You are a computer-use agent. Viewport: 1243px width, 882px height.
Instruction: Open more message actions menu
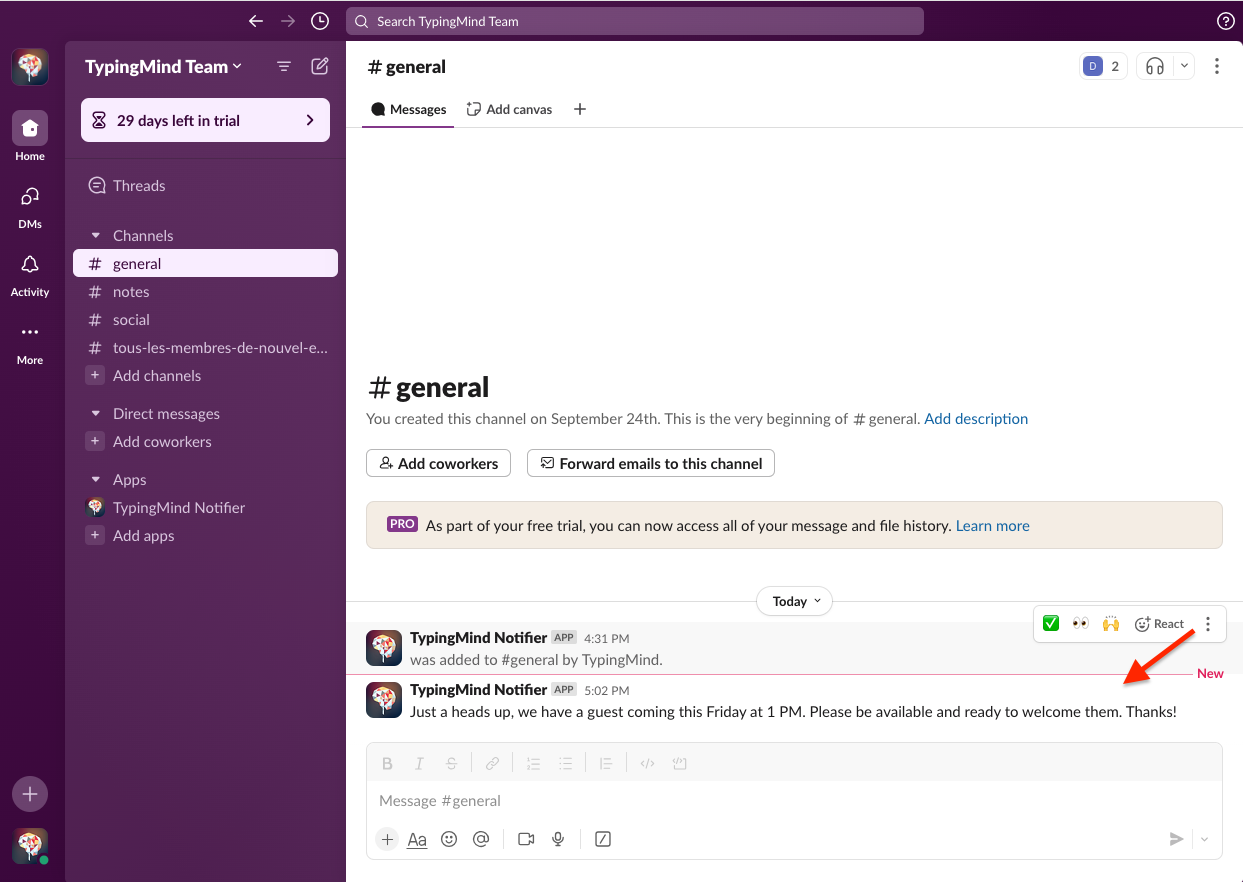pos(1208,623)
